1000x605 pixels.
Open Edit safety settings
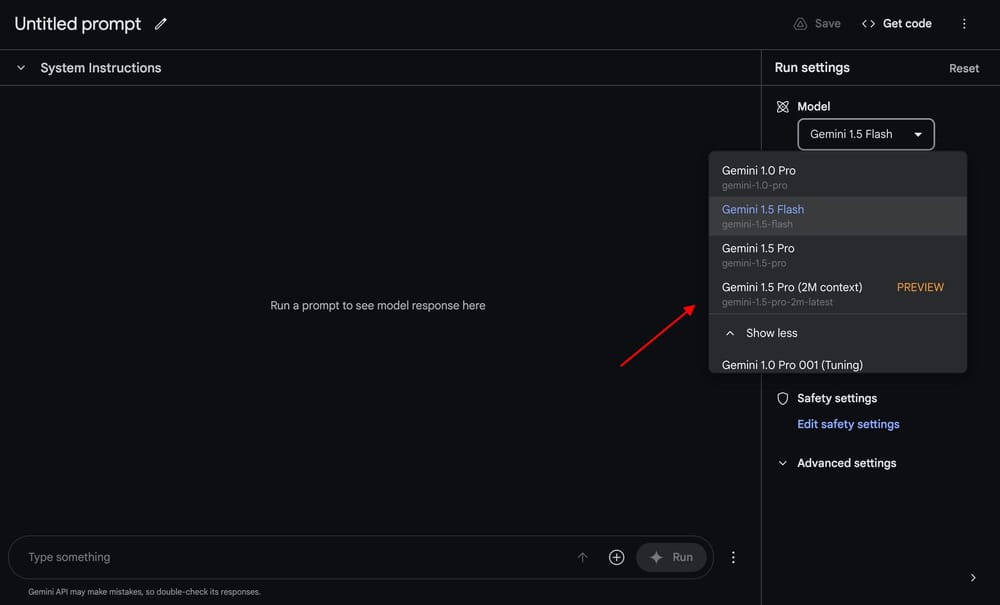coord(848,424)
